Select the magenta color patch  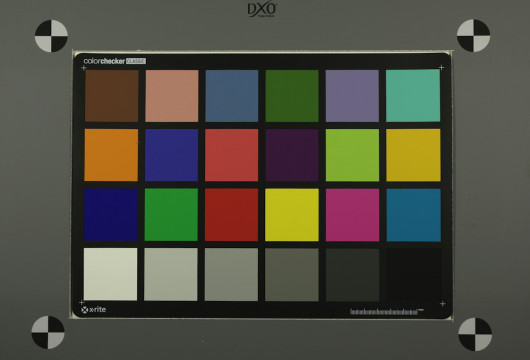point(353,215)
